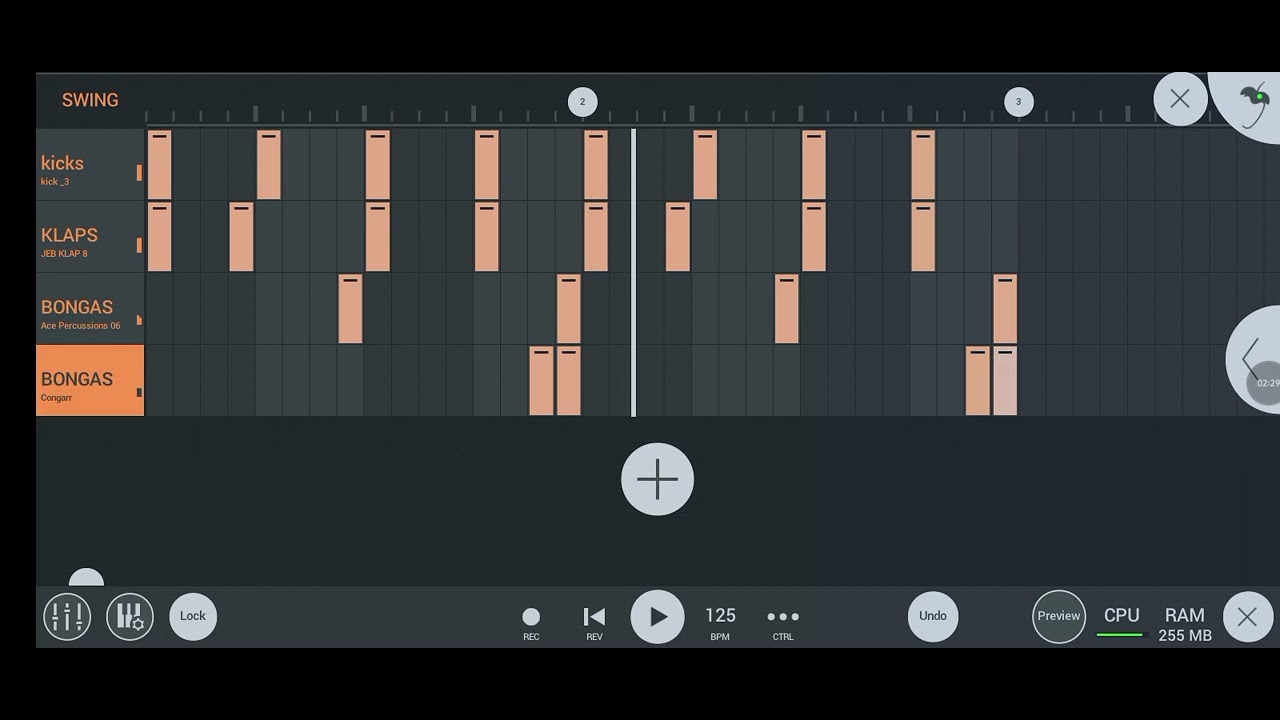
Task: Toggle the Lock button
Action: click(193, 616)
